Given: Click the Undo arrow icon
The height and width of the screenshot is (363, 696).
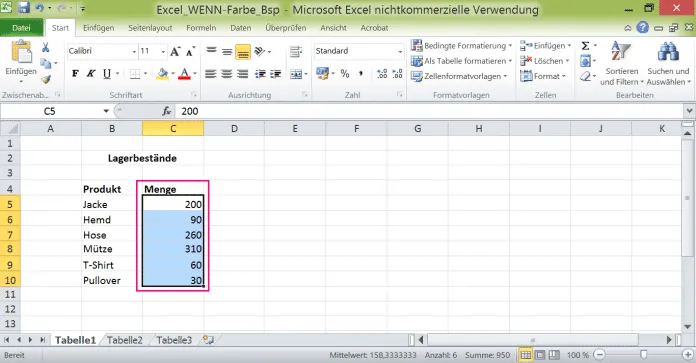Looking at the screenshot, I should [39, 8].
